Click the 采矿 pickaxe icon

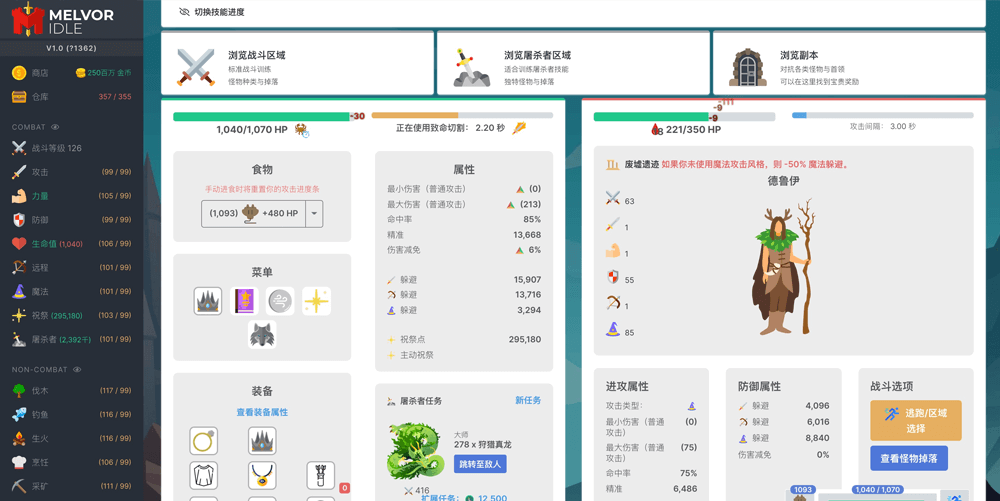click(19, 486)
